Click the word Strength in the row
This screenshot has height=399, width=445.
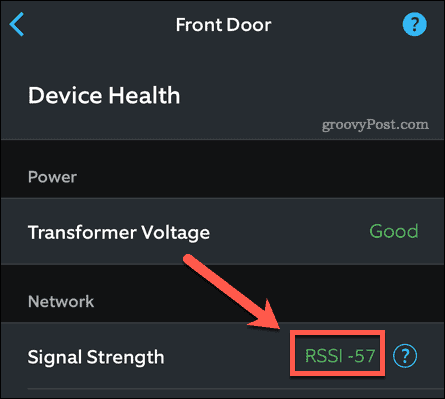[125, 357]
